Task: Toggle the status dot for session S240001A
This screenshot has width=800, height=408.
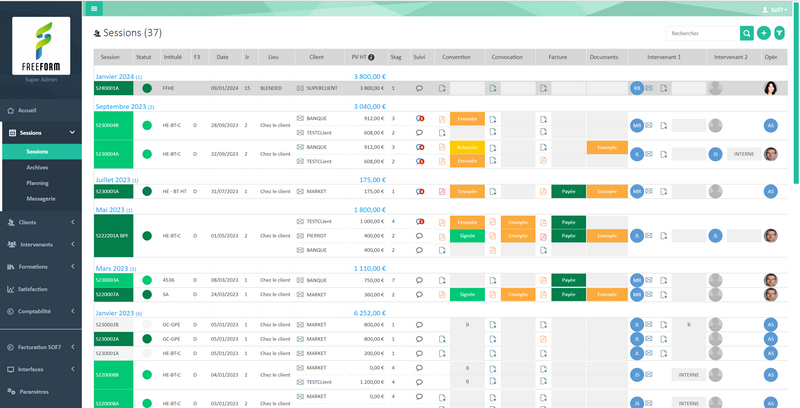Action: point(147,88)
